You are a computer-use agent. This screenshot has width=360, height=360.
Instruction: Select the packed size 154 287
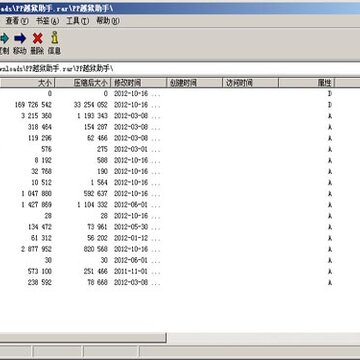96,127
